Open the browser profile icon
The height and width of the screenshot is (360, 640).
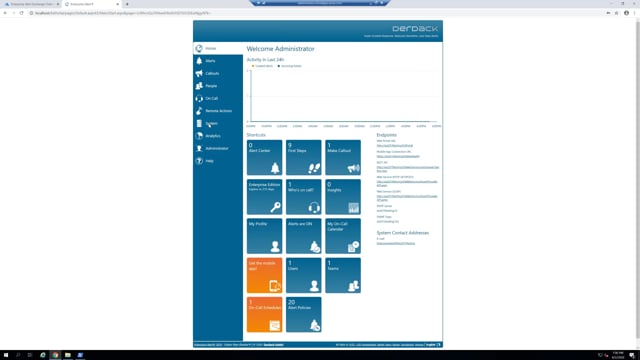point(626,13)
